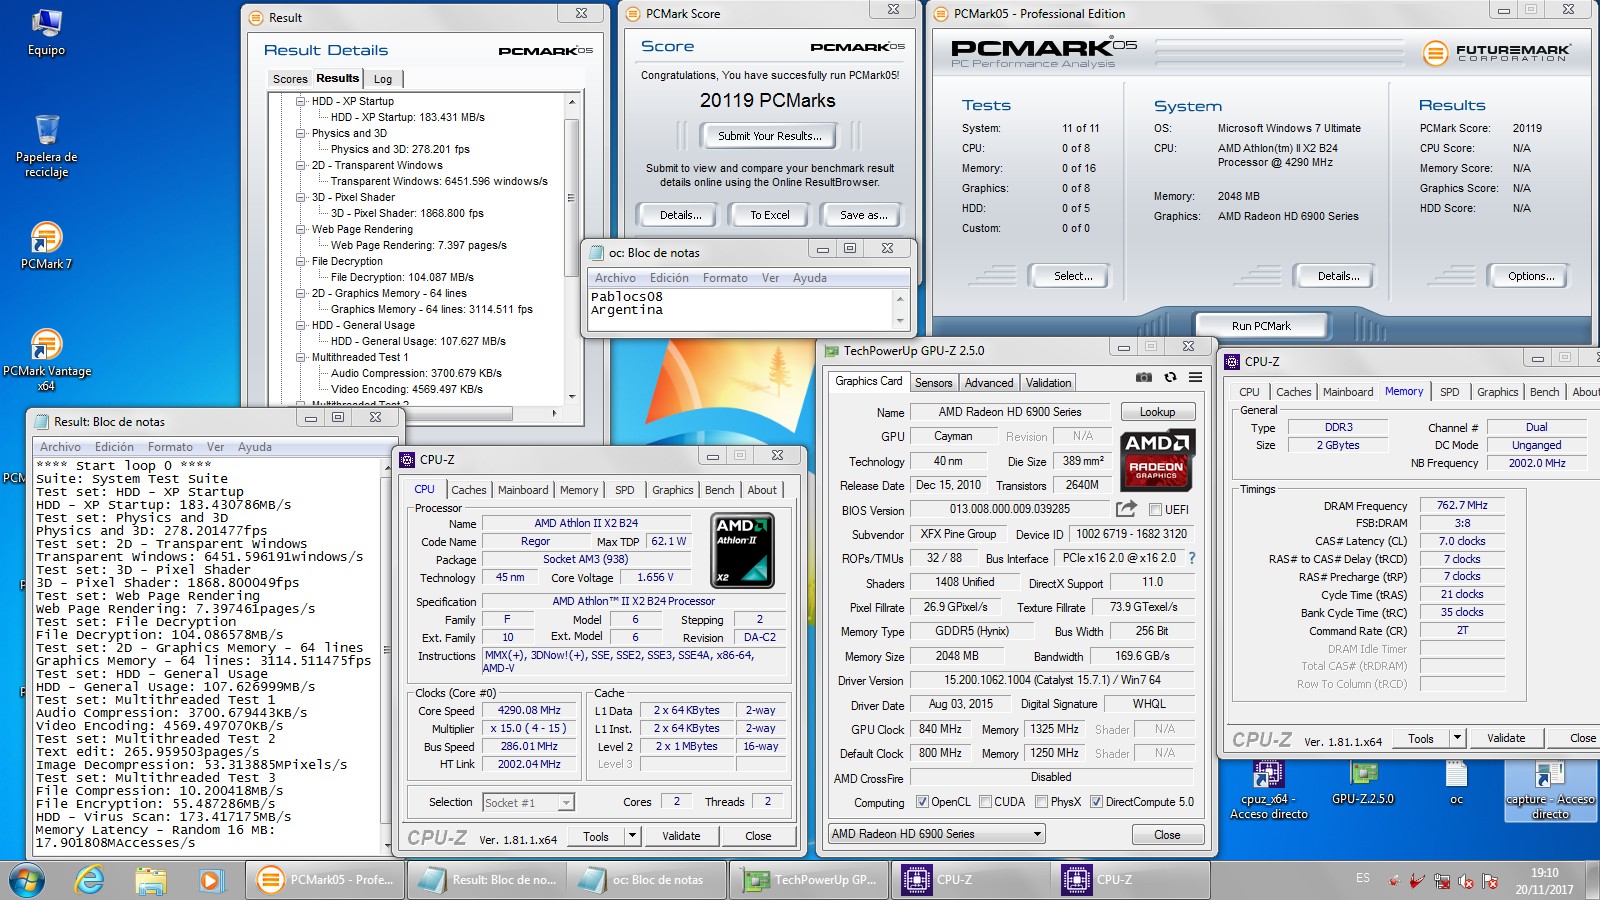The width and height of the screenshot is (1600, 900).
Task: Click inside the oc notepad text area
Action: coord(741,309)
